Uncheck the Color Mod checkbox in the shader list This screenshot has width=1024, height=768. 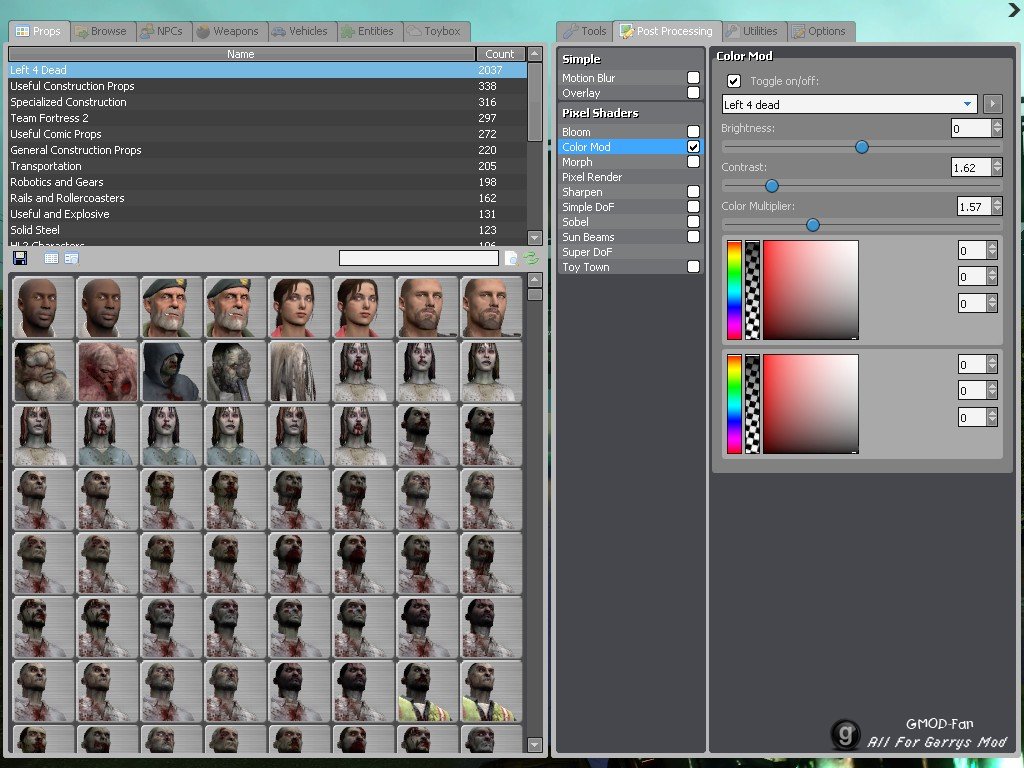pos(694,147)
